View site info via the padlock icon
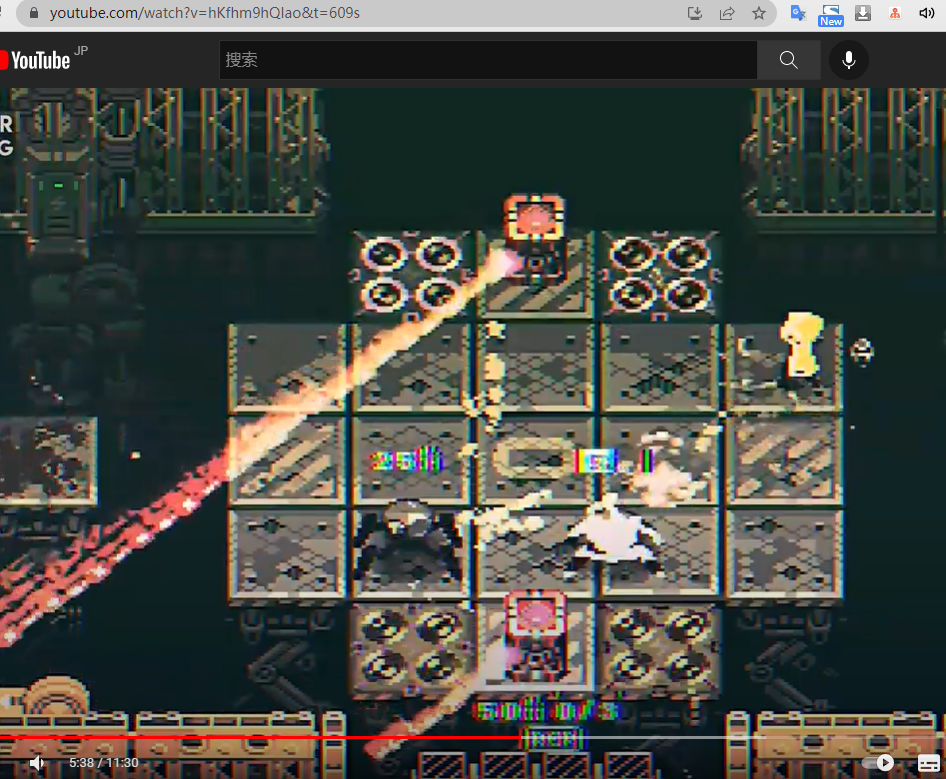The image size is (946, 779). pyautogui.click(x=33, y=13)
